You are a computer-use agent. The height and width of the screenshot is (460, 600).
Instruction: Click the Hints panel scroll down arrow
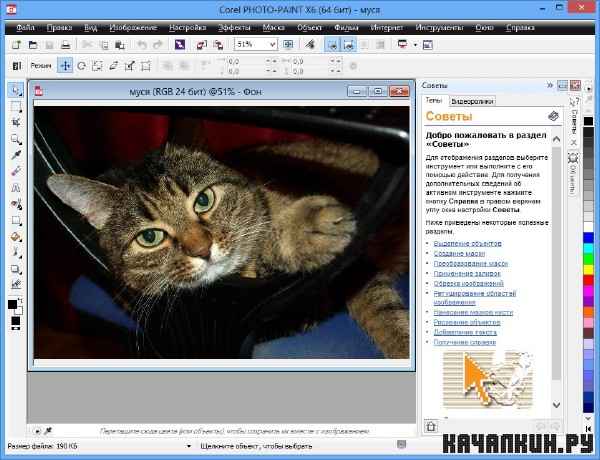click(x=556, y=405)
